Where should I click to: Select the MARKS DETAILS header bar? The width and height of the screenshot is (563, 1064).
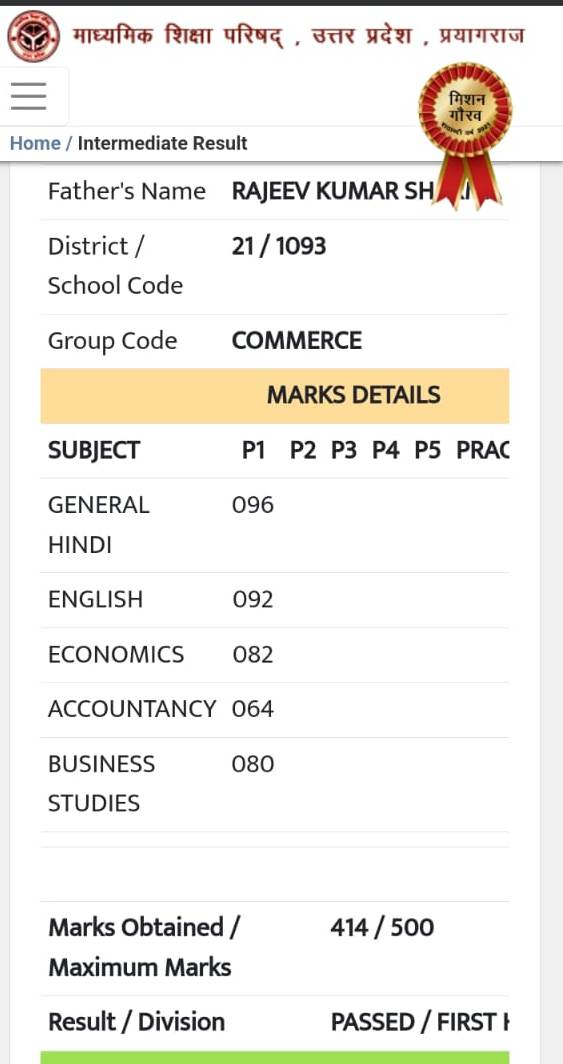coord(275,396)
